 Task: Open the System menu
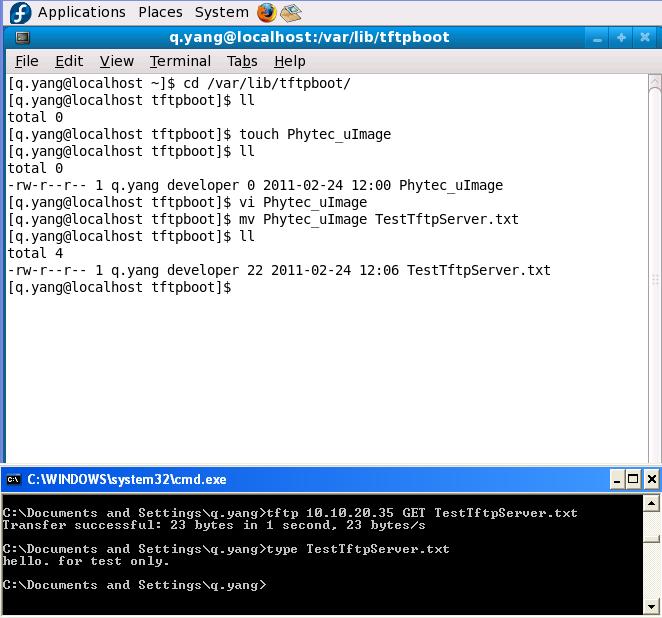(222, 12)
